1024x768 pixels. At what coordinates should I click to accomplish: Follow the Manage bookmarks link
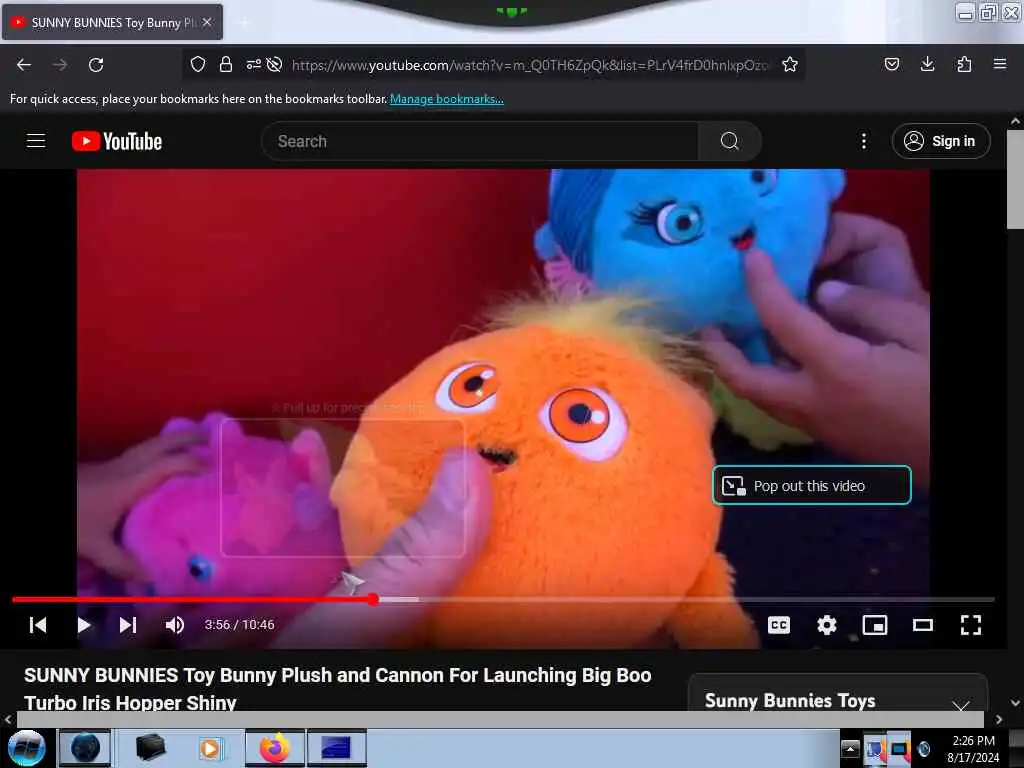447,99
